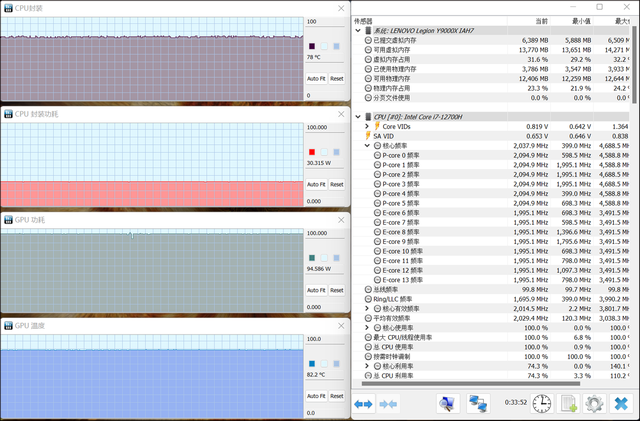The width and height of the screenshot is (640, 421).
Task: Click the network monitors remote icon
Action: (478, 404)
